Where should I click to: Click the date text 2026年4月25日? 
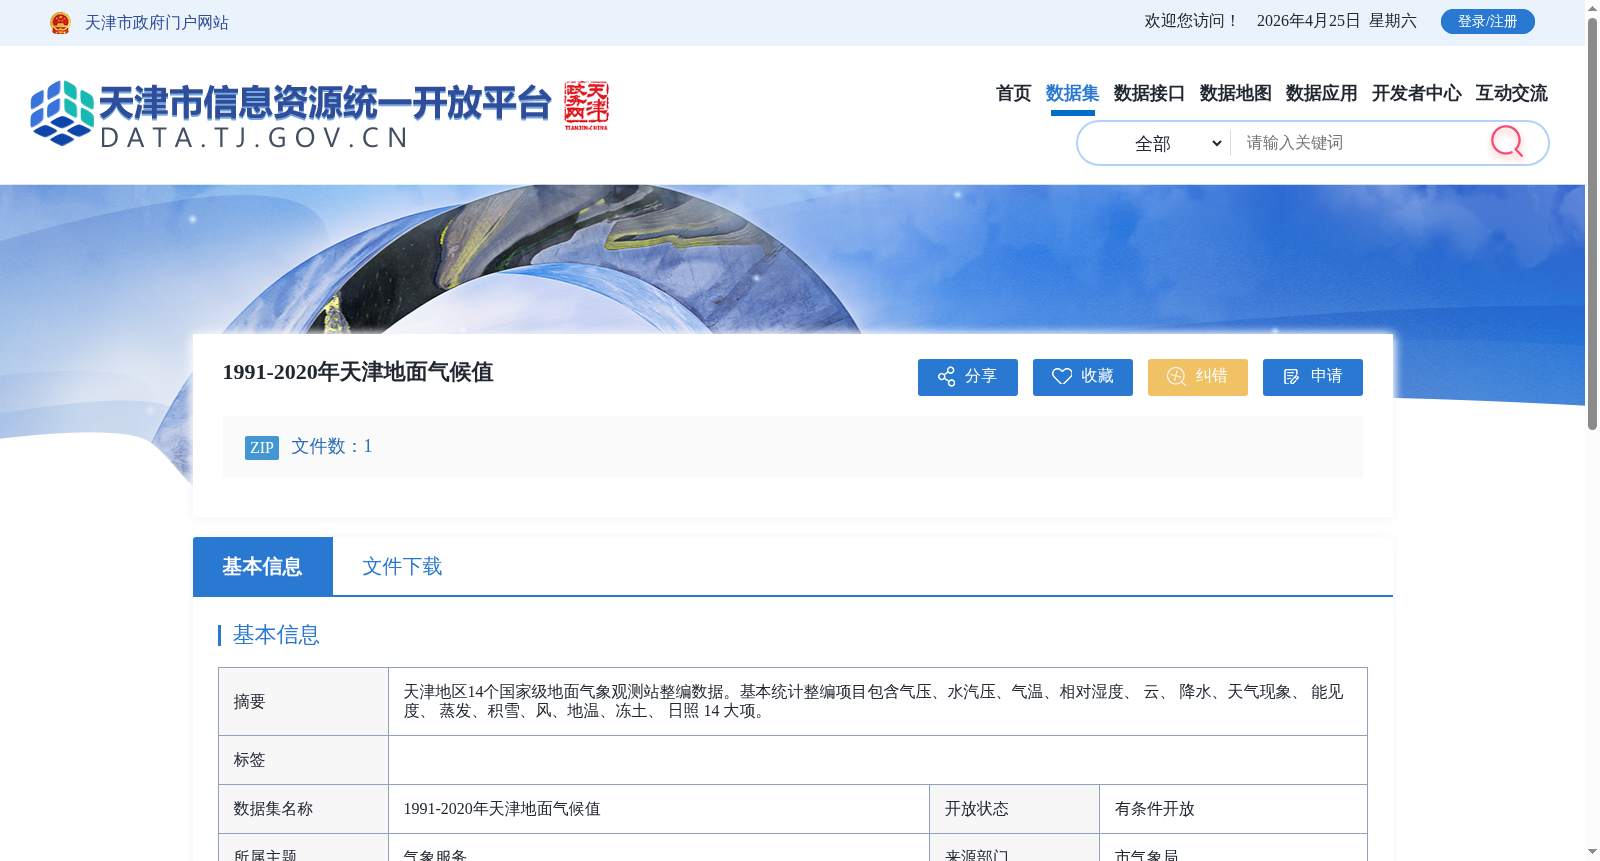pos(1309,21)
